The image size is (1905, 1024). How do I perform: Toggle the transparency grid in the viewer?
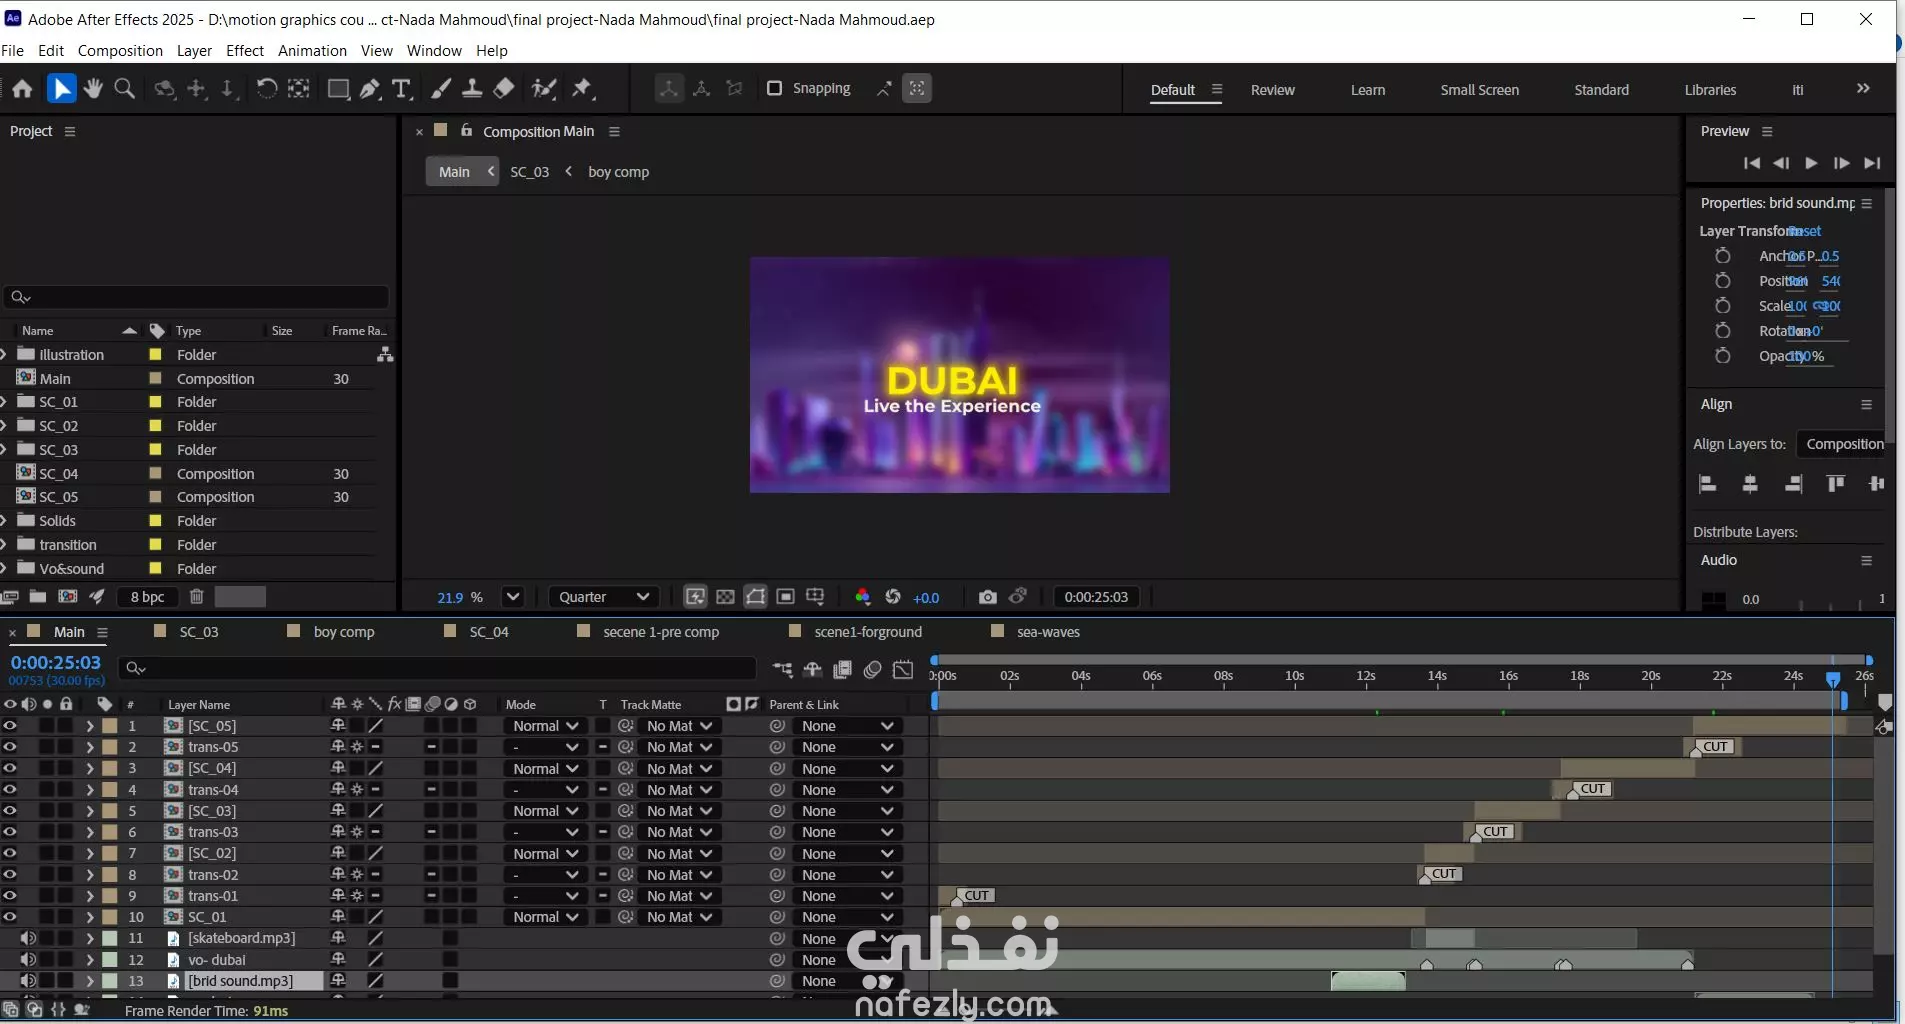[x=725, y=597]
